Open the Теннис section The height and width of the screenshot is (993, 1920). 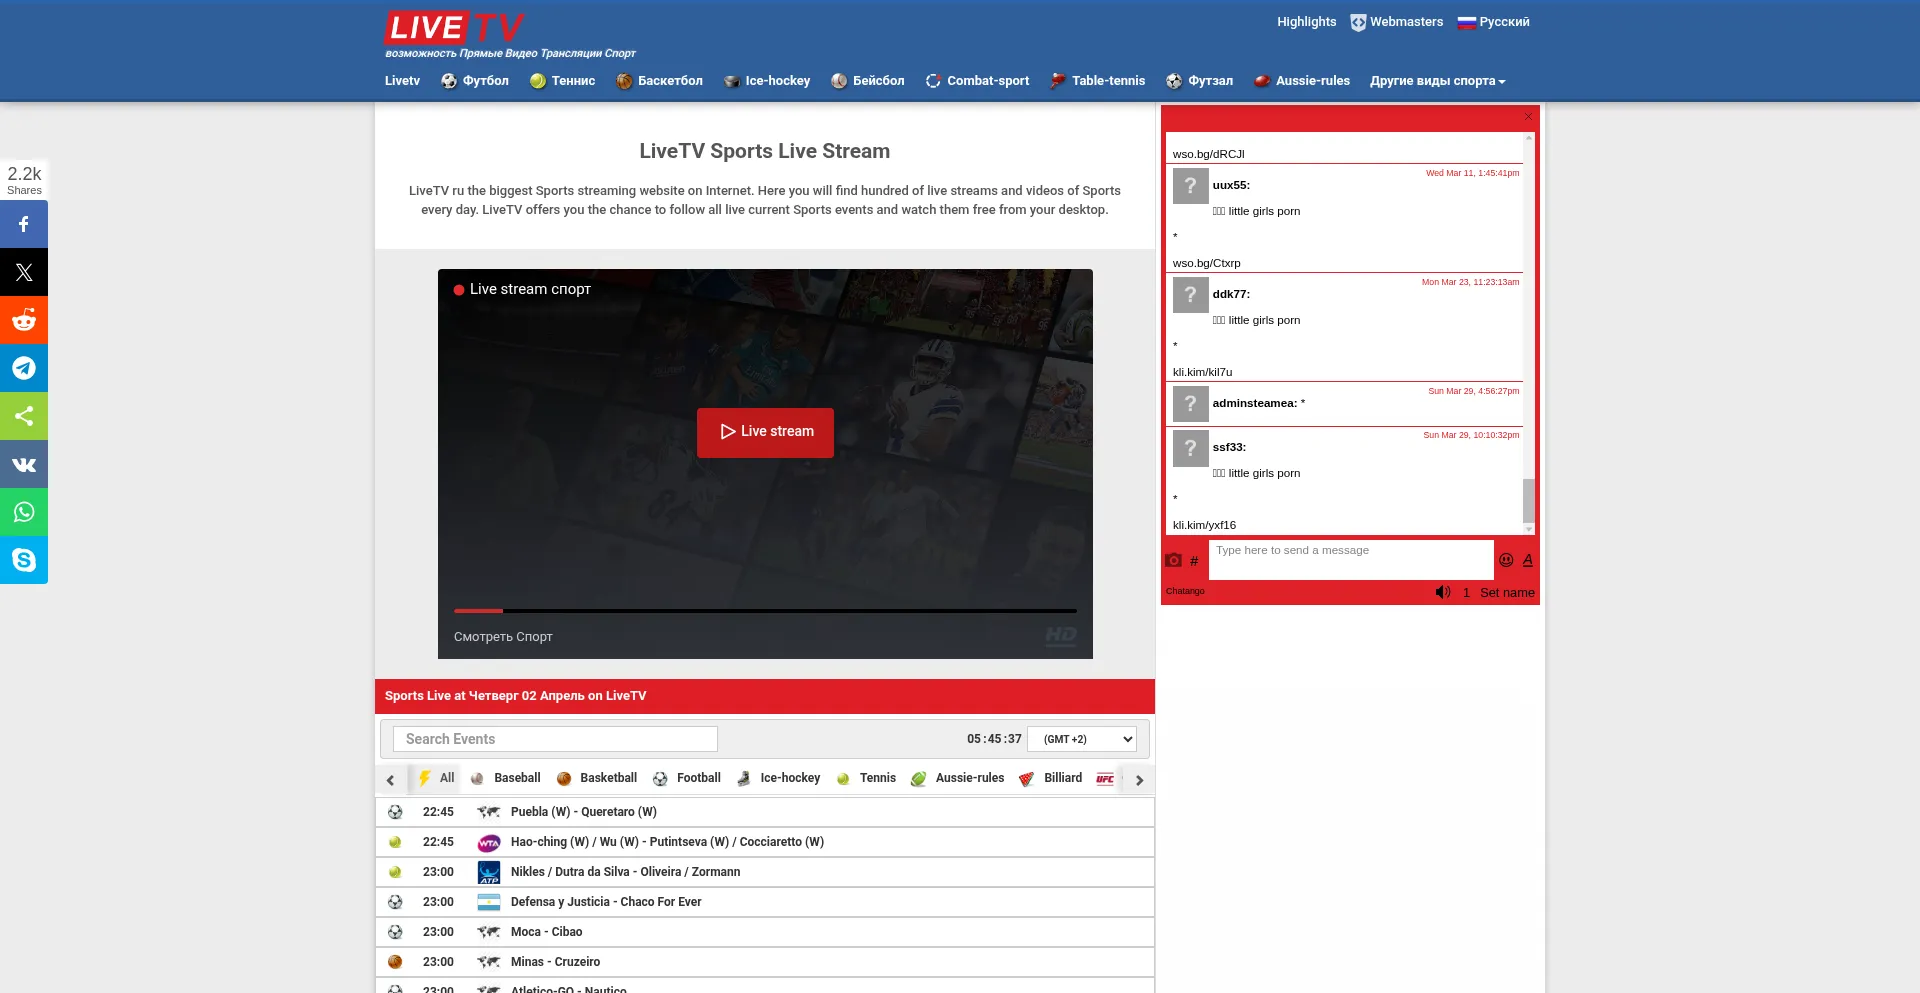pyautogui.click(x=562, y=81)
